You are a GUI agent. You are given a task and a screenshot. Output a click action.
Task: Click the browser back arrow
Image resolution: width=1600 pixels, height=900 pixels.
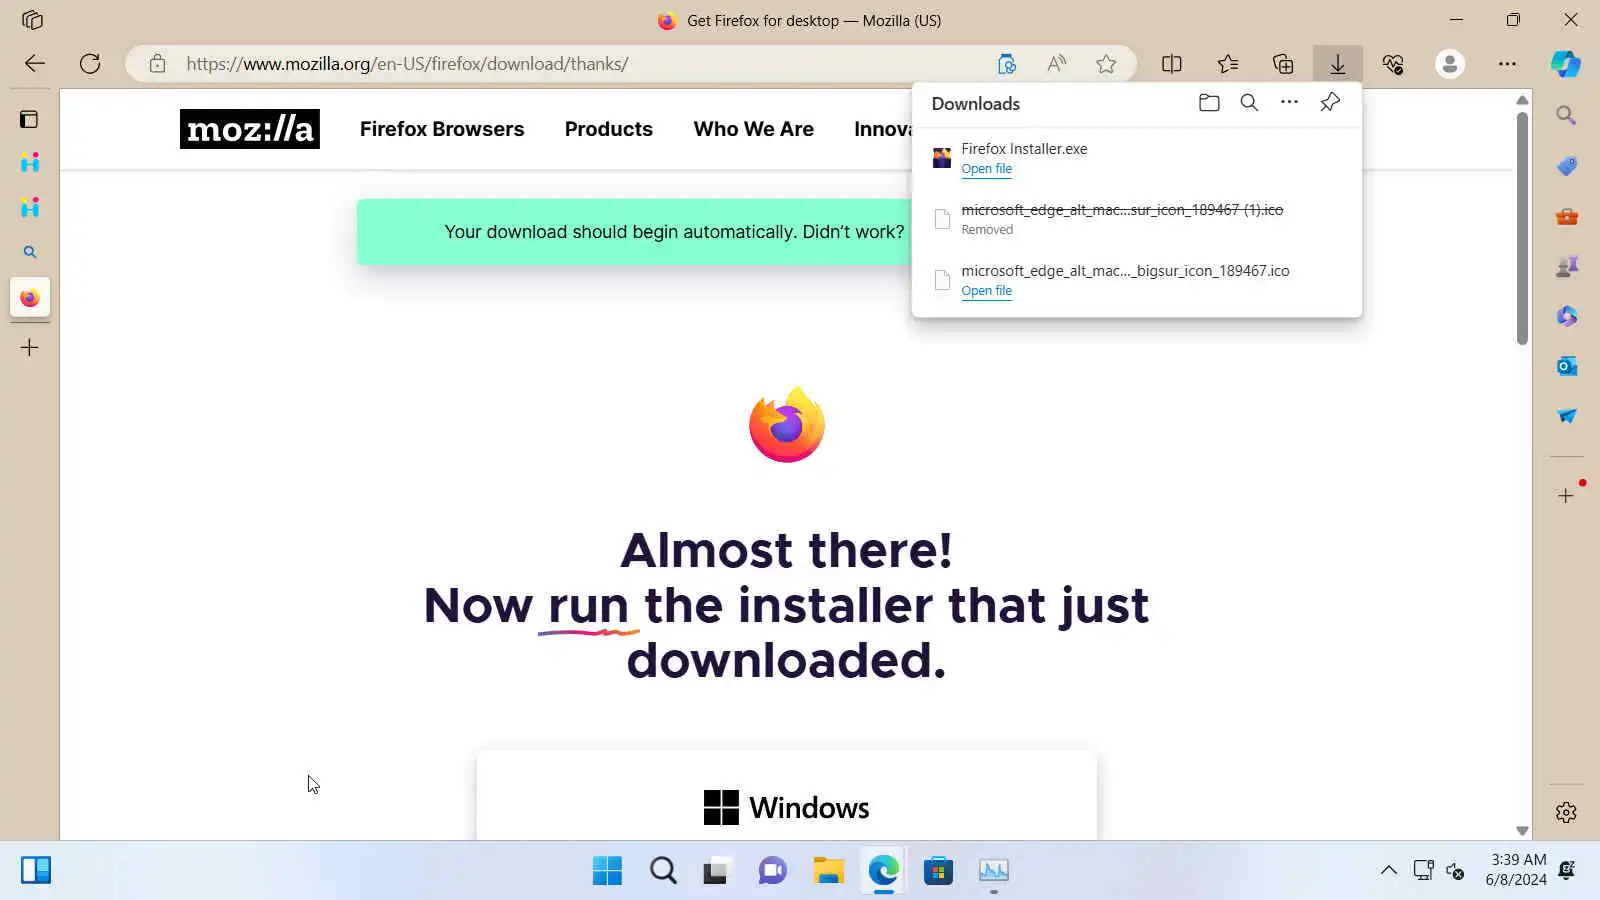[x=35, y=64]
